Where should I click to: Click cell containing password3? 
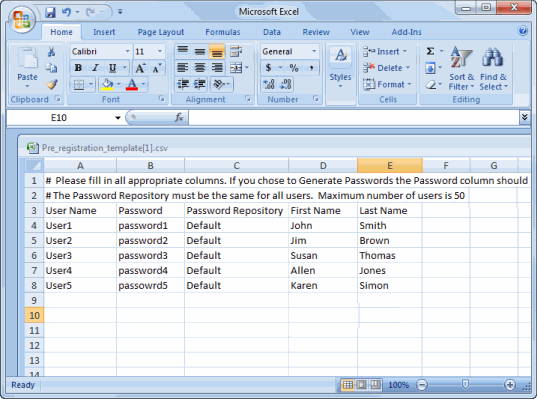(x=150, y=255)
